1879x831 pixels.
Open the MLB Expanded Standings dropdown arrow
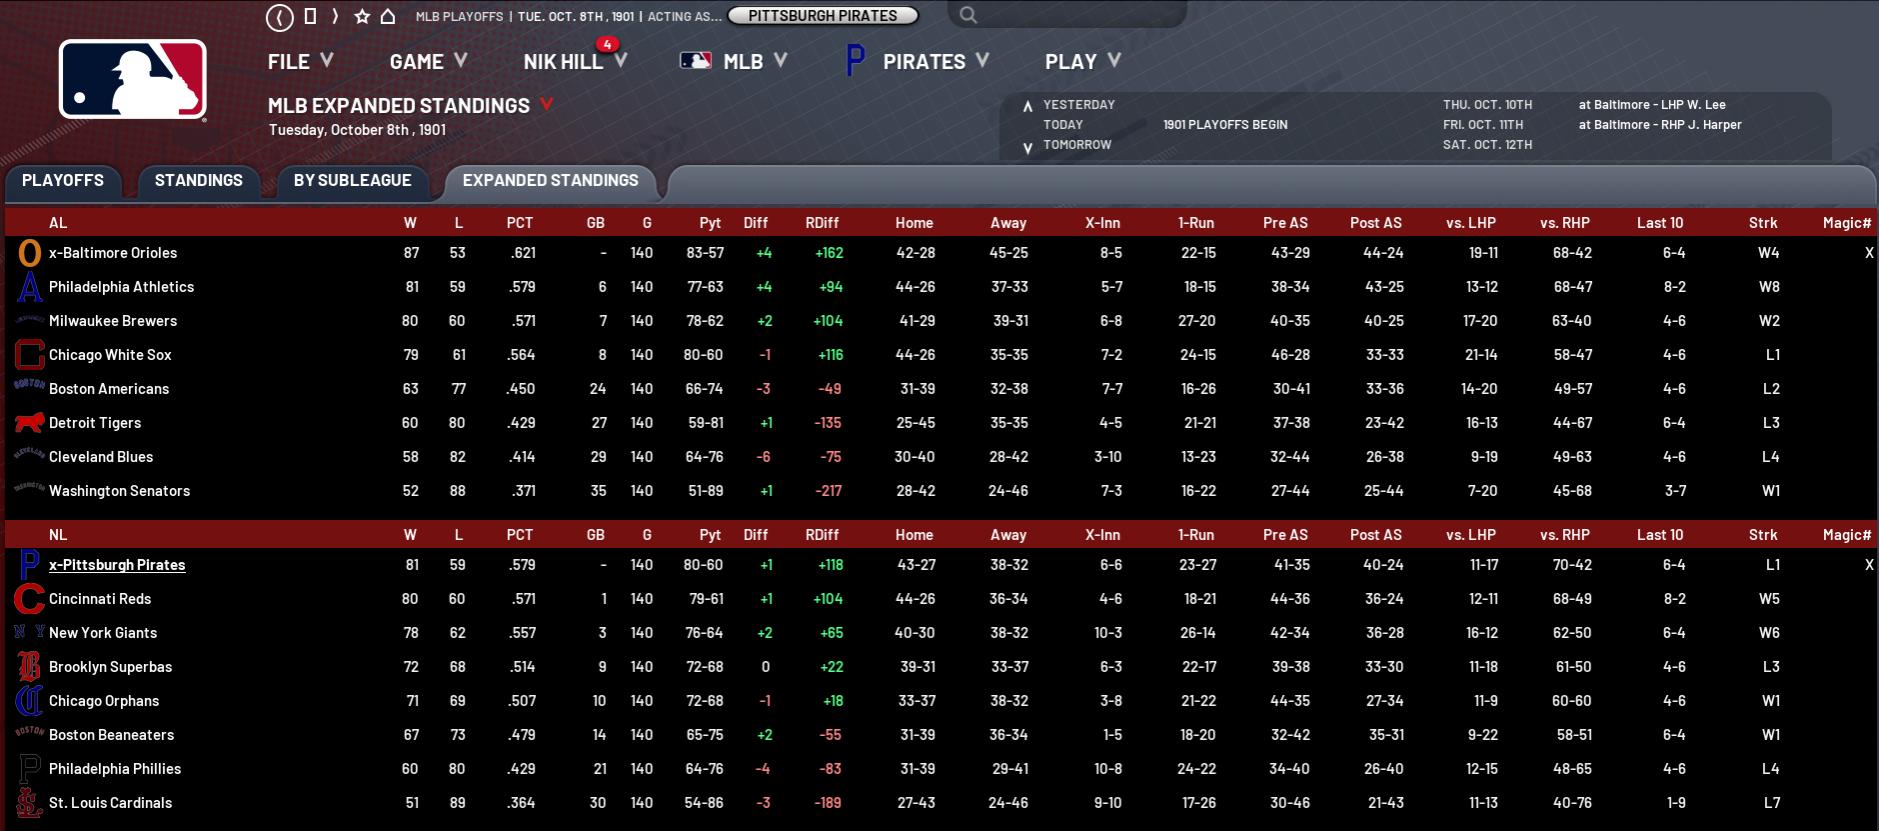[x=546, y=104]
